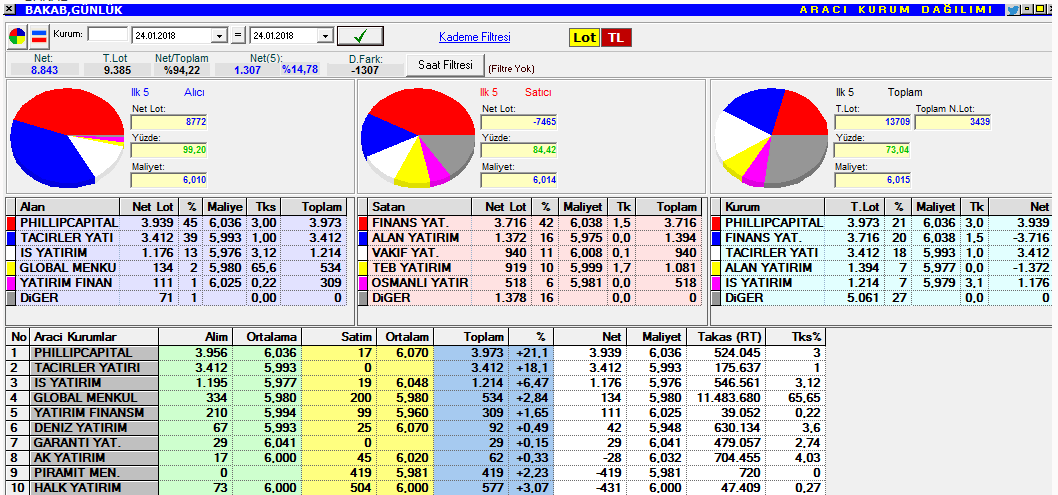The width and height of the screenshot is (1058, 495).
Task: Click the blue swatch beside TACIRLER YATI in Alan table
Action: point(11,238)
